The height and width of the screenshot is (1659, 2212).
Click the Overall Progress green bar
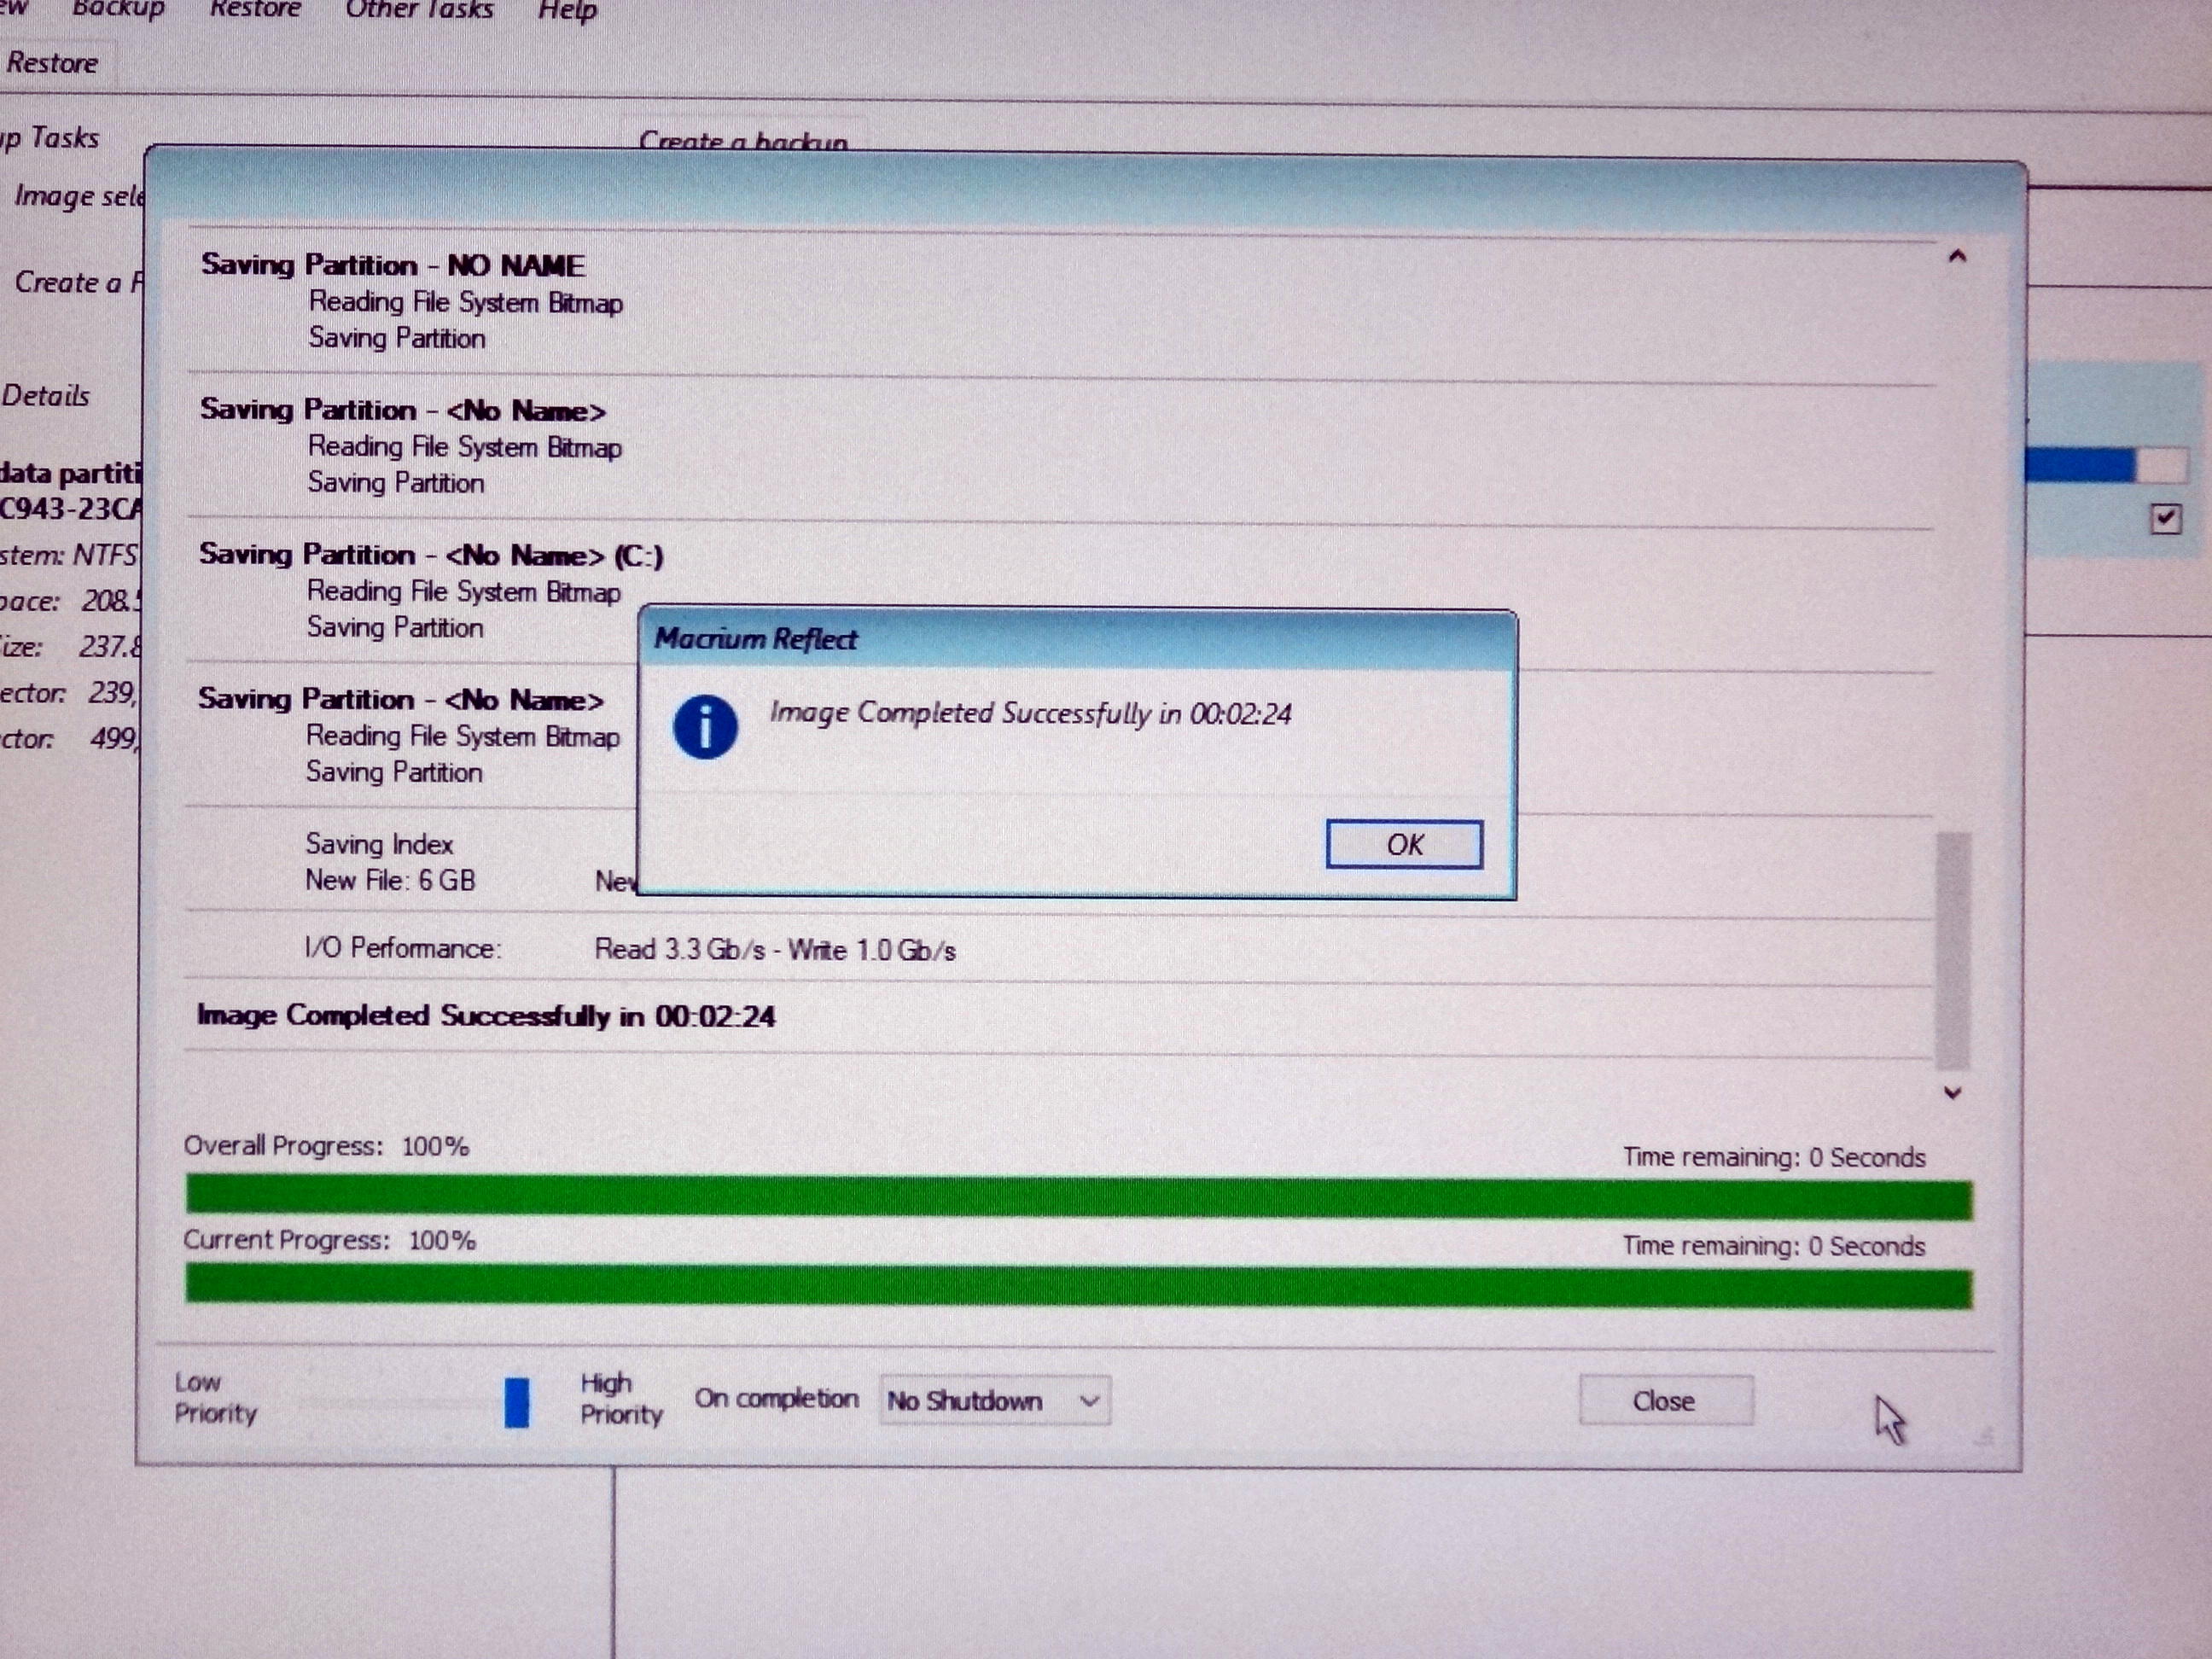coord(1079,1198)
